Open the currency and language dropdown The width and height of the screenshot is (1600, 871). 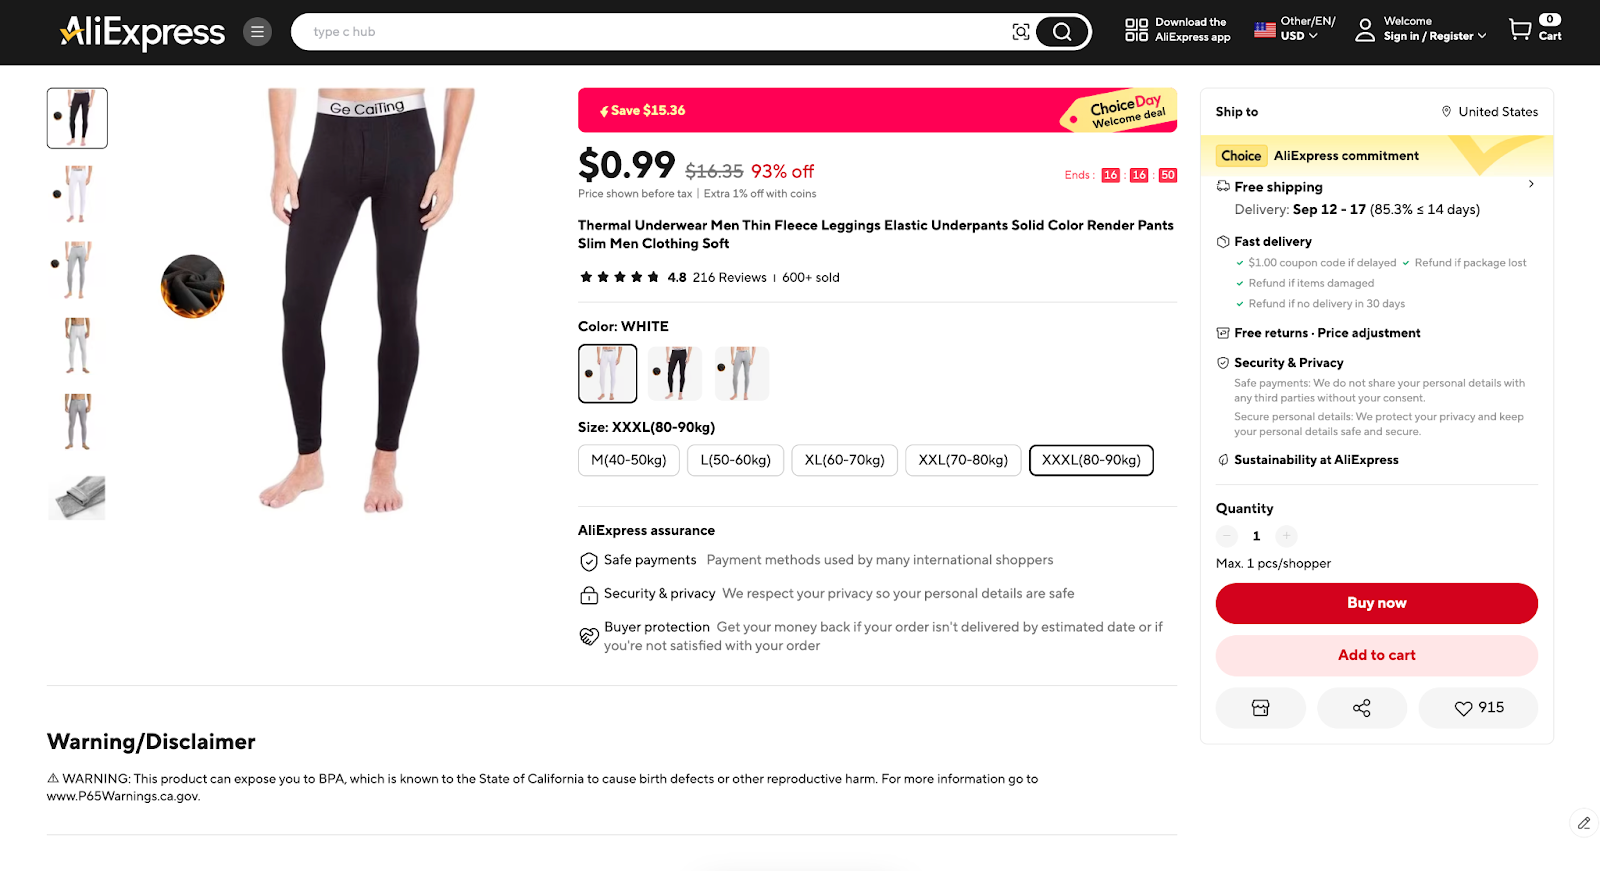click(1290, 29)
